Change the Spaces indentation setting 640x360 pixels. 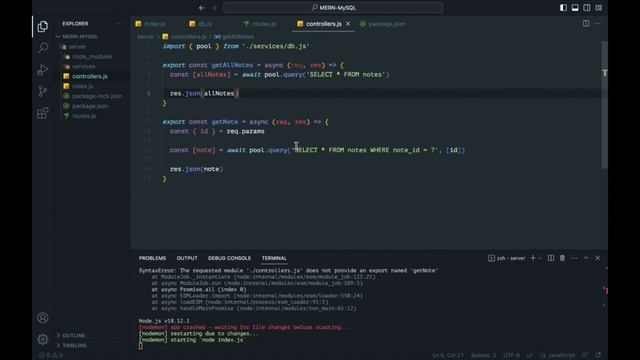coord(483,356)
